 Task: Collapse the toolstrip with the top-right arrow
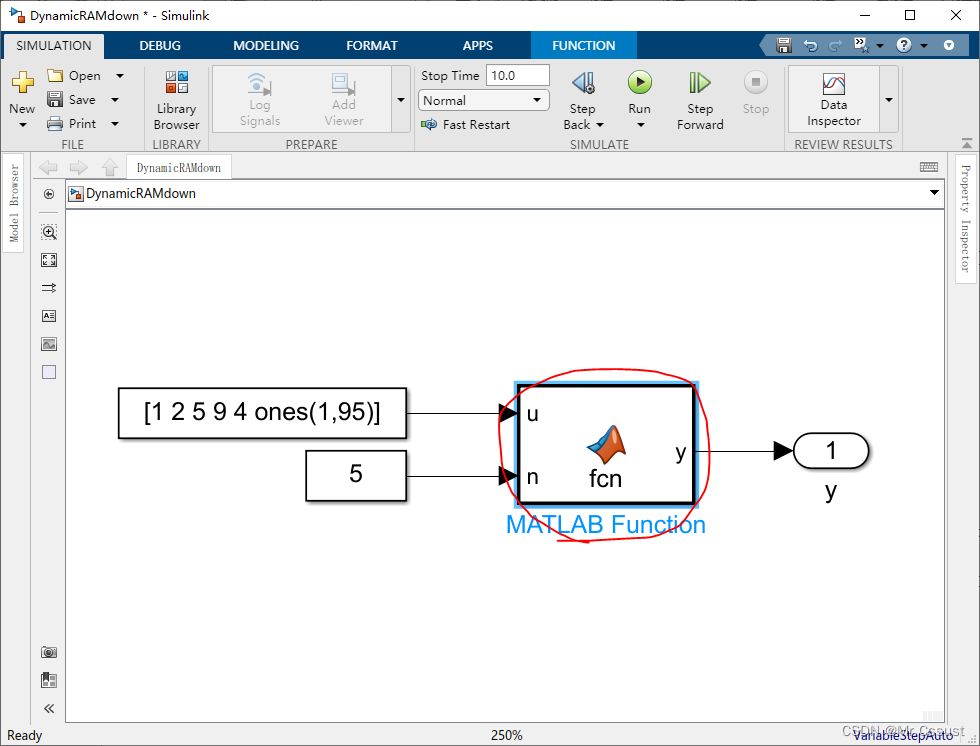click(x=949, y=45)
